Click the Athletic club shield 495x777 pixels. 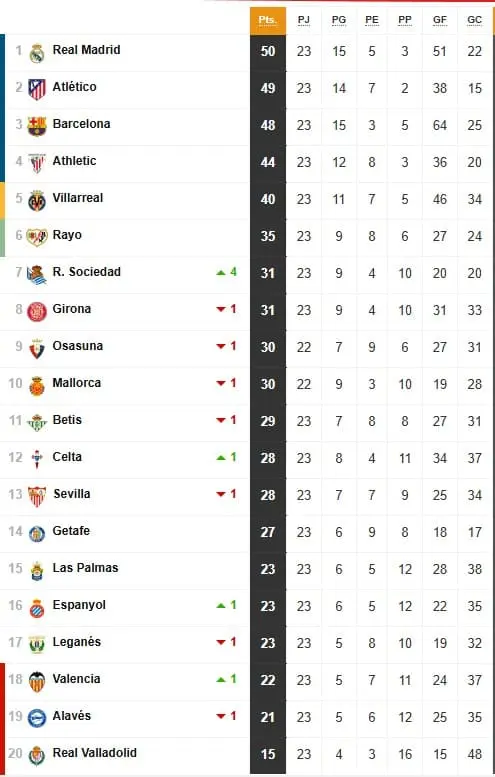point(37,163)
